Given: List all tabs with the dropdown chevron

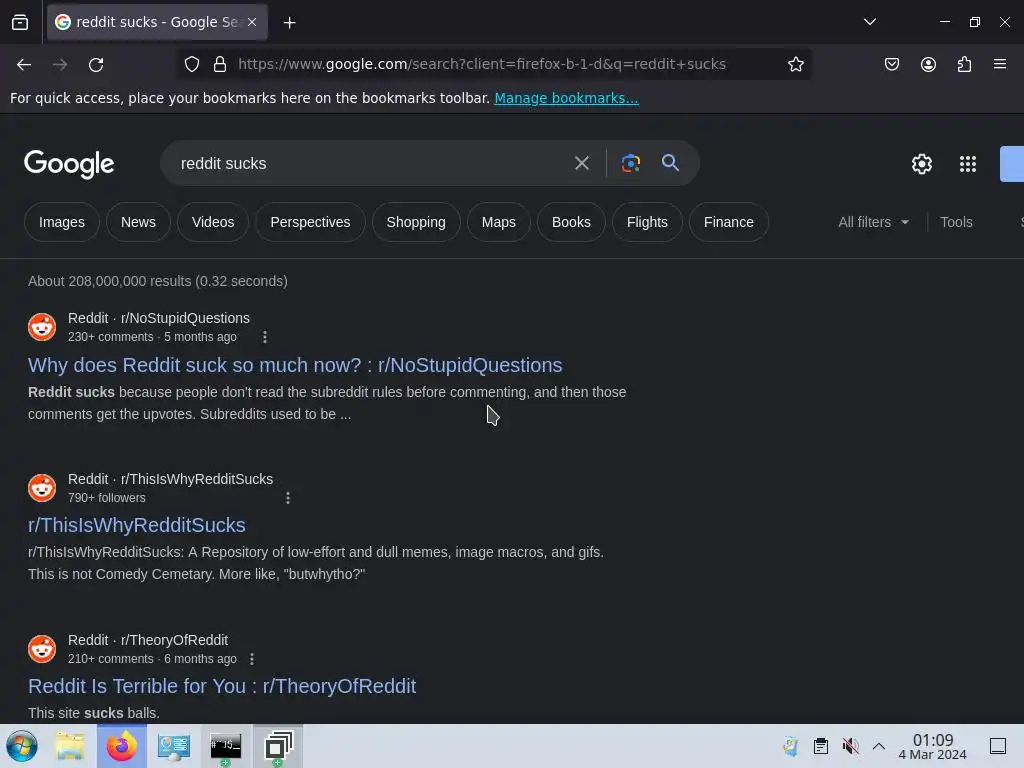Looking at the screenshot, I should (869, 22).
